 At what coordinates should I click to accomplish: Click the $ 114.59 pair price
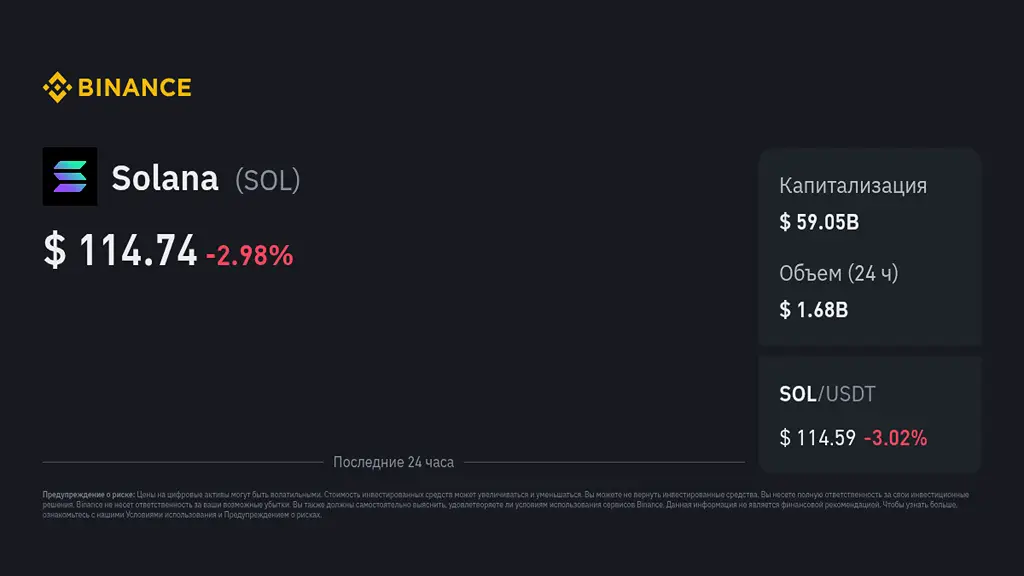pos(817,437)
